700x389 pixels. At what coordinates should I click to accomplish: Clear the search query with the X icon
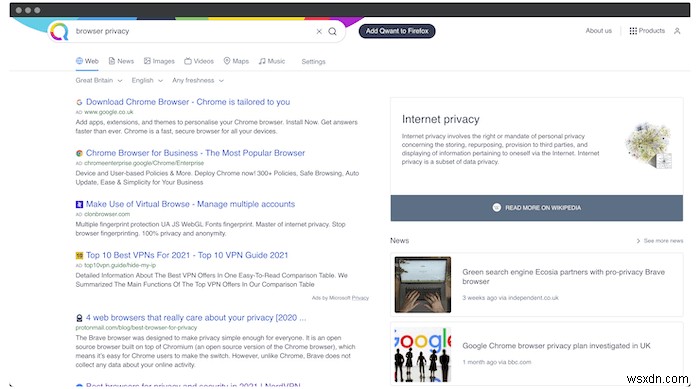click(x=319, y=31)
